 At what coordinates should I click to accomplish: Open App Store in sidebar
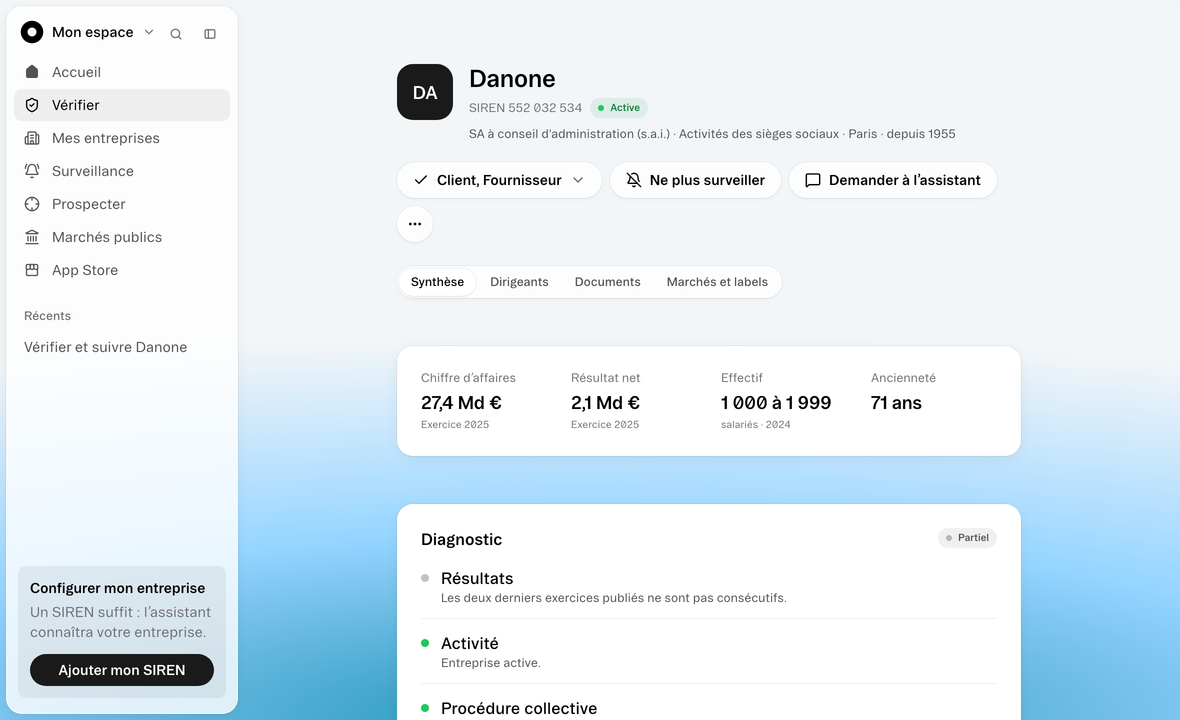pyautogui.click(x=122, y=270)
